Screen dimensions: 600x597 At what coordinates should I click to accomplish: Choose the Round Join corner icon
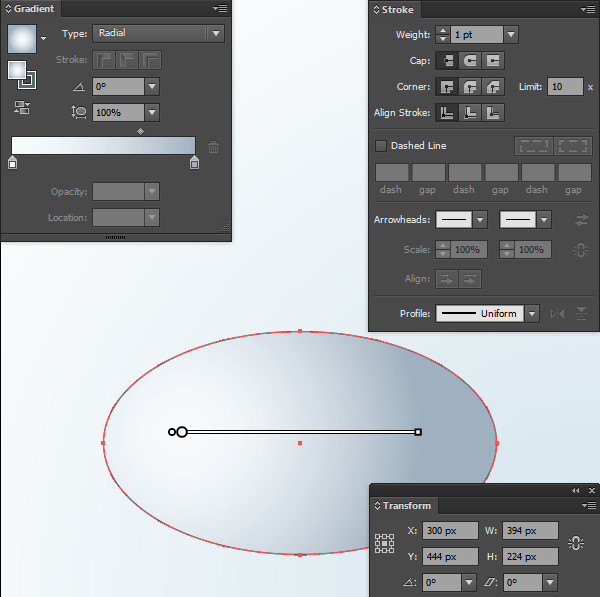click(x=470, y=87)
